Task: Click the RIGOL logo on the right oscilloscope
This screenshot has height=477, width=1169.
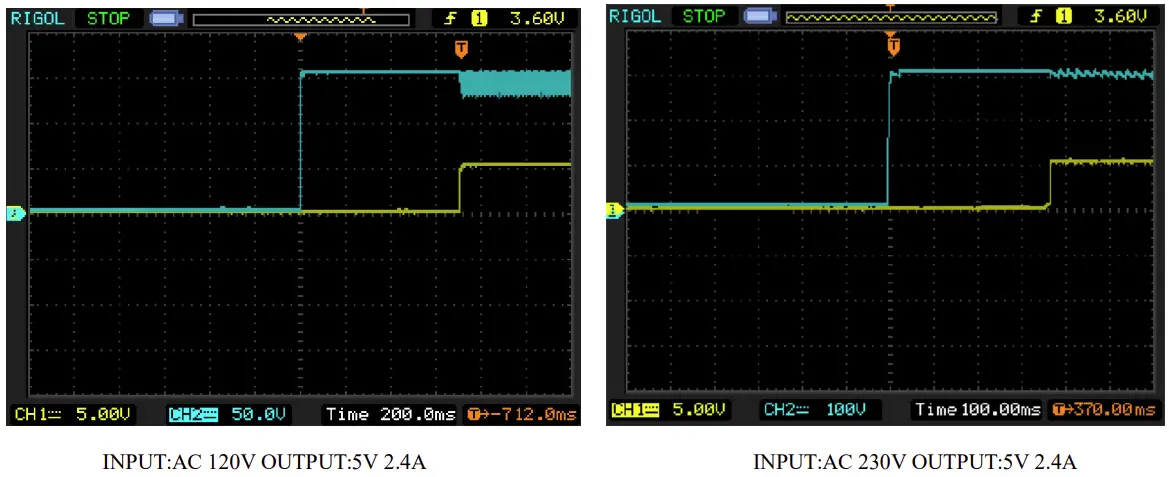Action: [635, 16]
